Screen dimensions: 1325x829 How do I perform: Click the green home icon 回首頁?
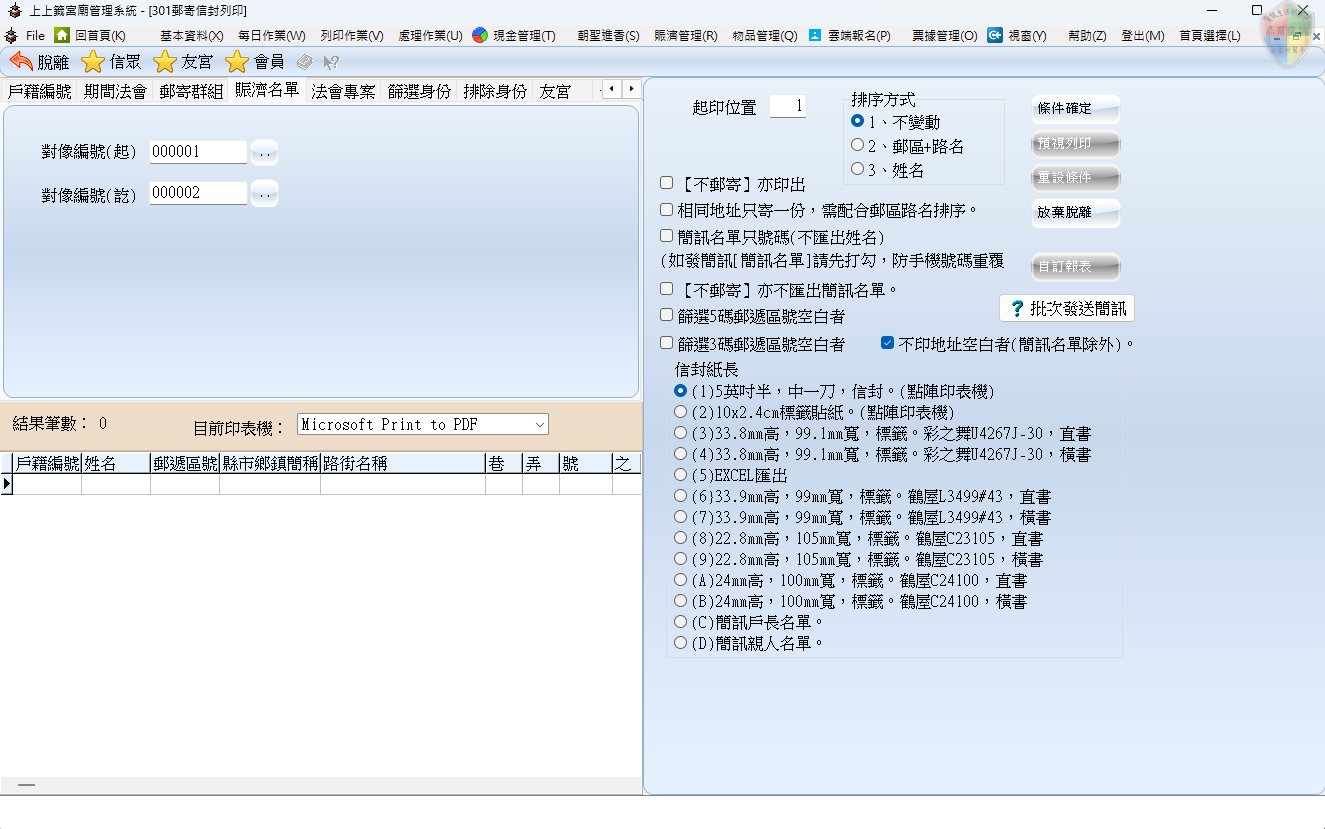62,35
